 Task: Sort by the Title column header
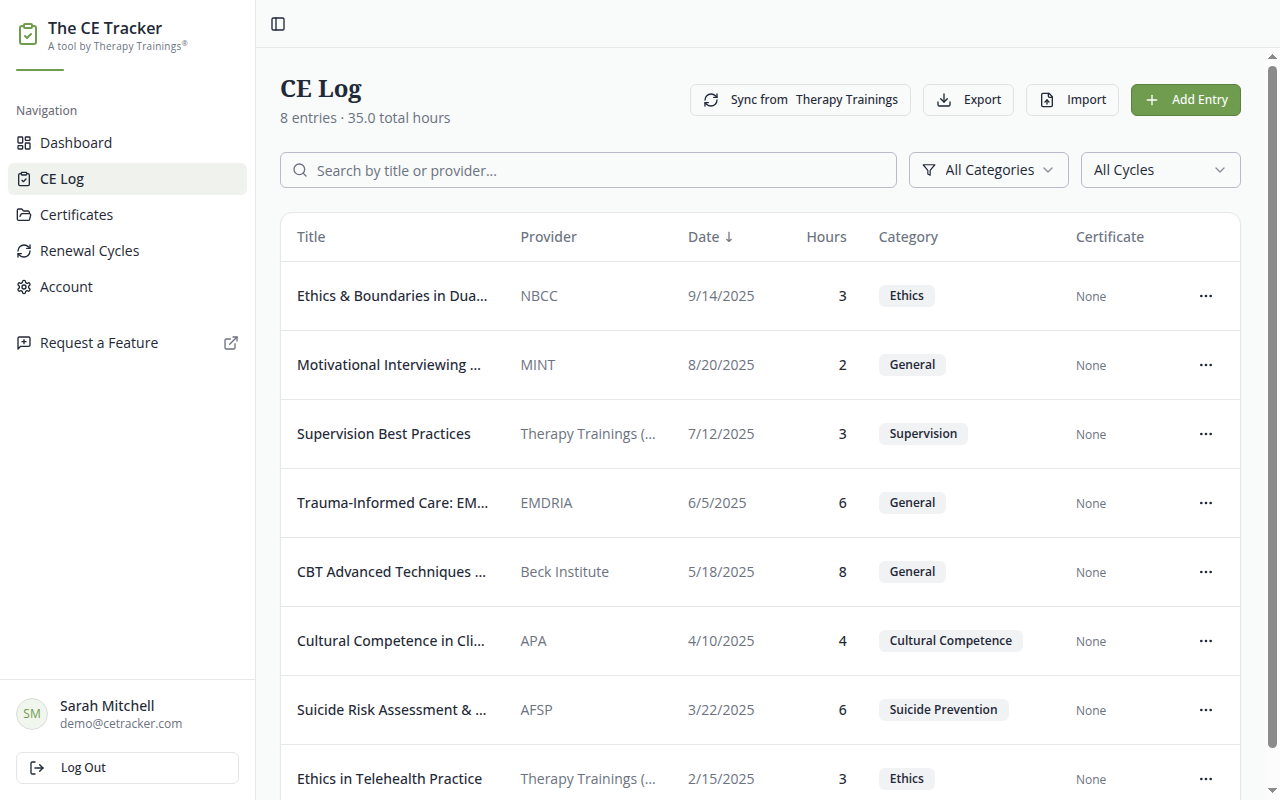click(x=311, y=237)
